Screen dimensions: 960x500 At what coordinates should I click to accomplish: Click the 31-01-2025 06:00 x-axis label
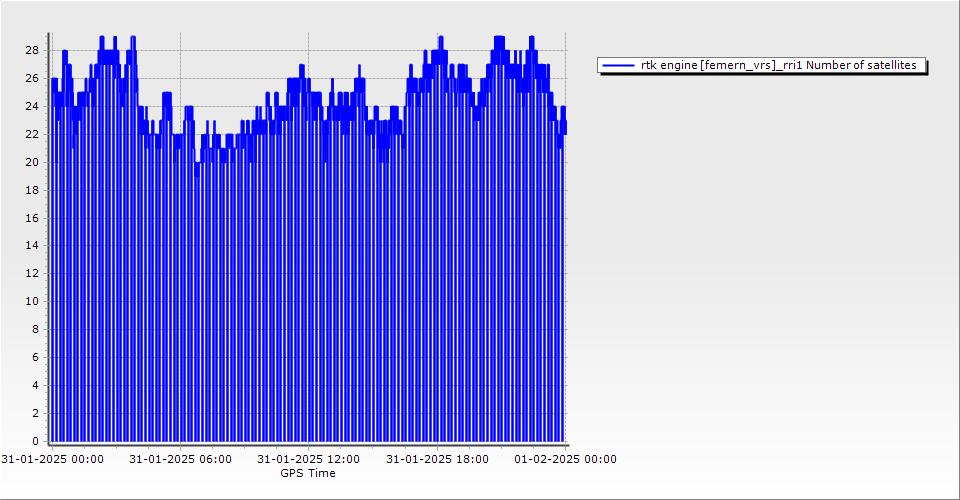pyautogui.click(x=181, y=460)
